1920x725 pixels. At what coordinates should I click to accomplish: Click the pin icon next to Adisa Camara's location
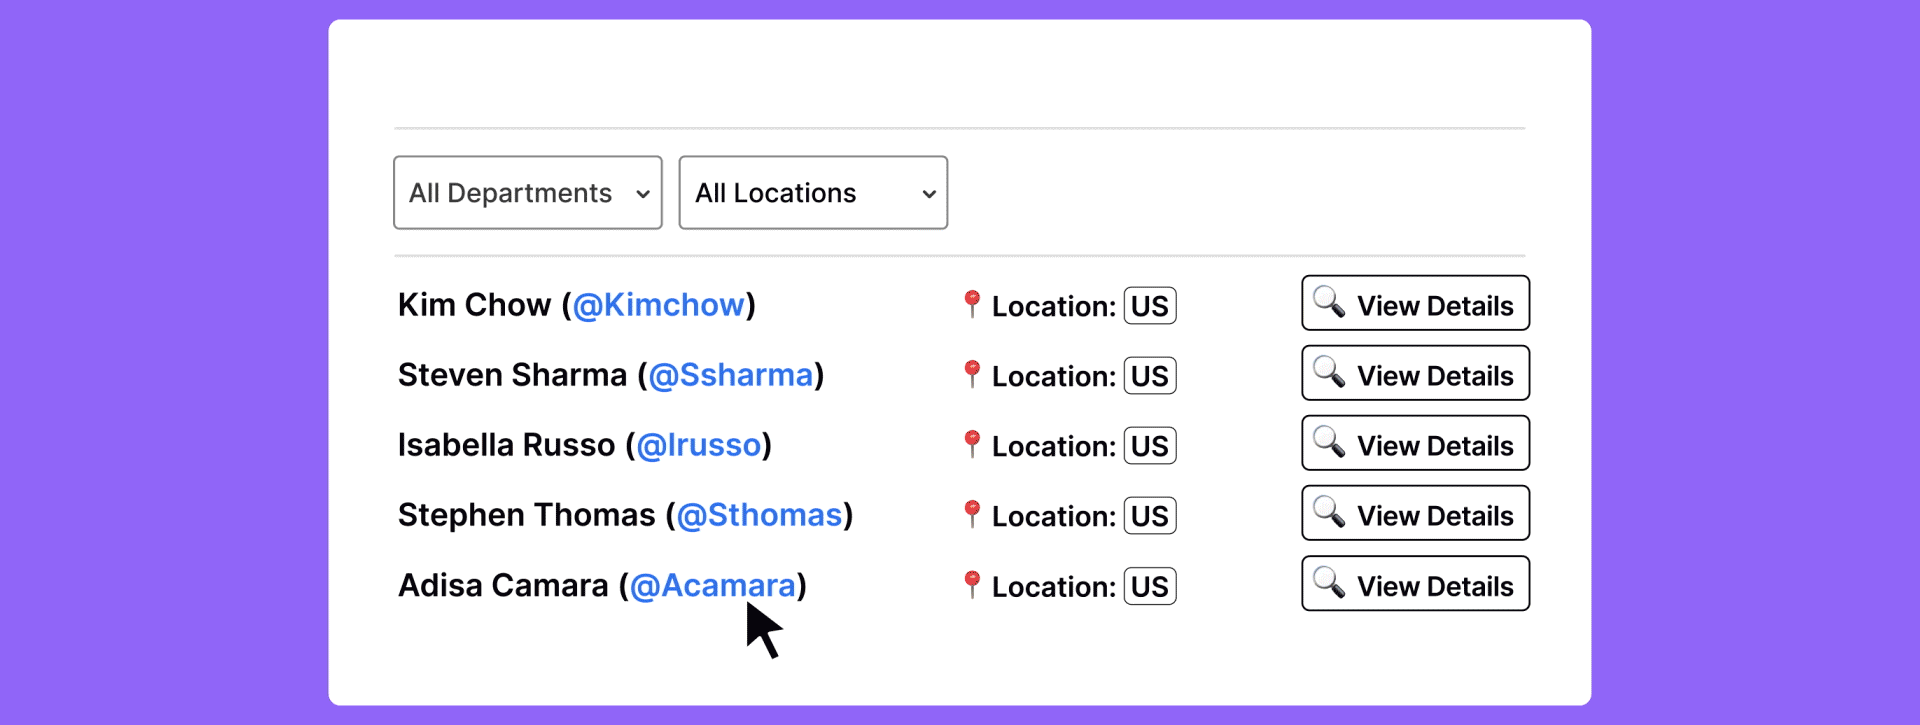click(971, 585)
